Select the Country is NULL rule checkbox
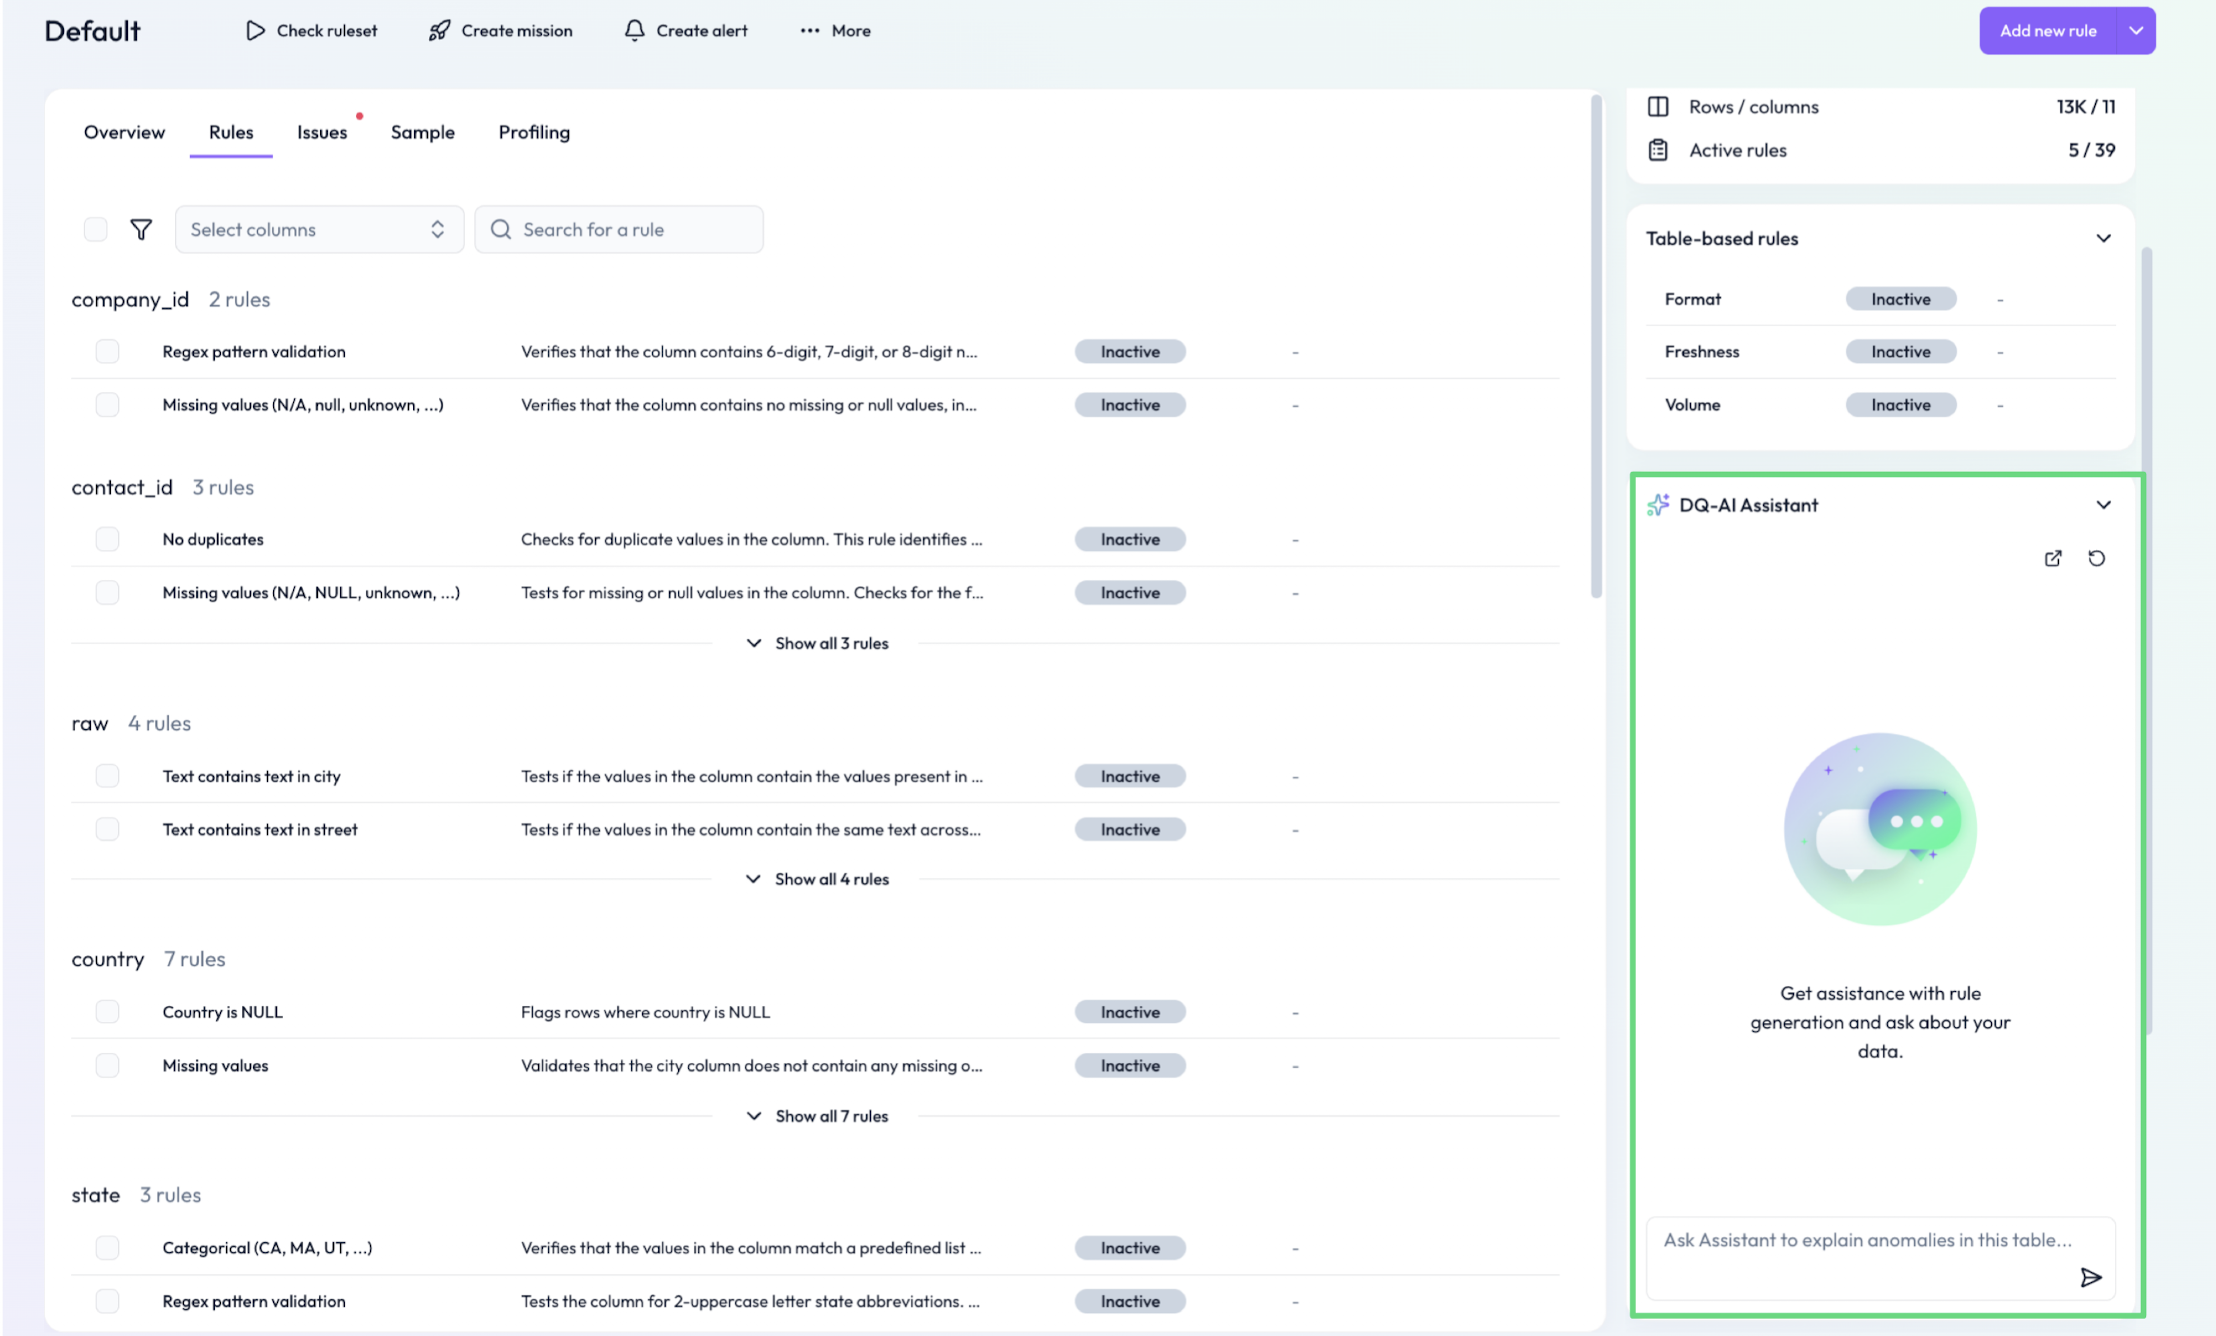 107,1012
